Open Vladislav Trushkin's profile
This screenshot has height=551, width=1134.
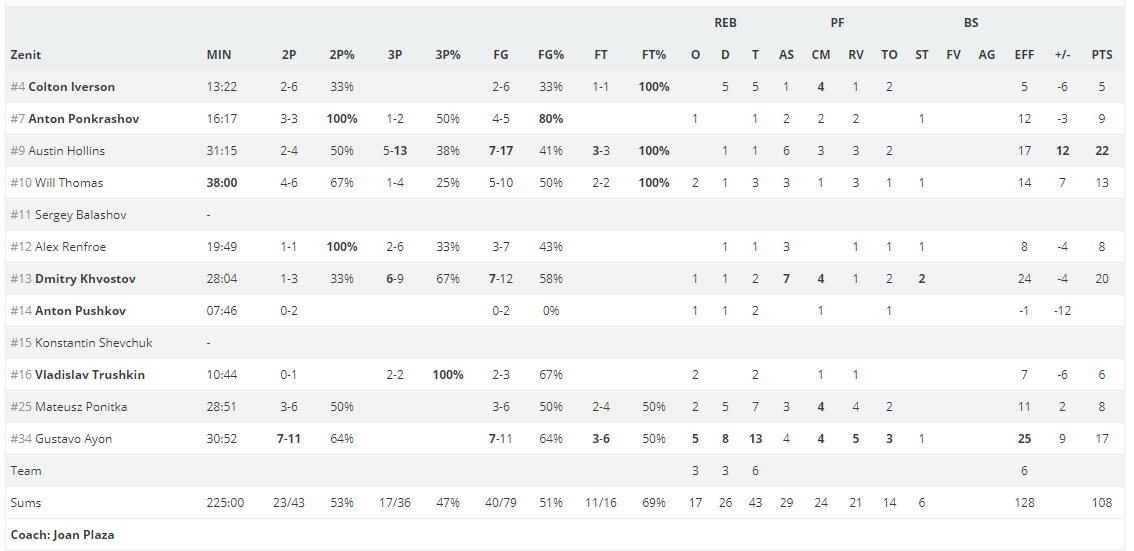pyautogui.click(x=90, y=375)
